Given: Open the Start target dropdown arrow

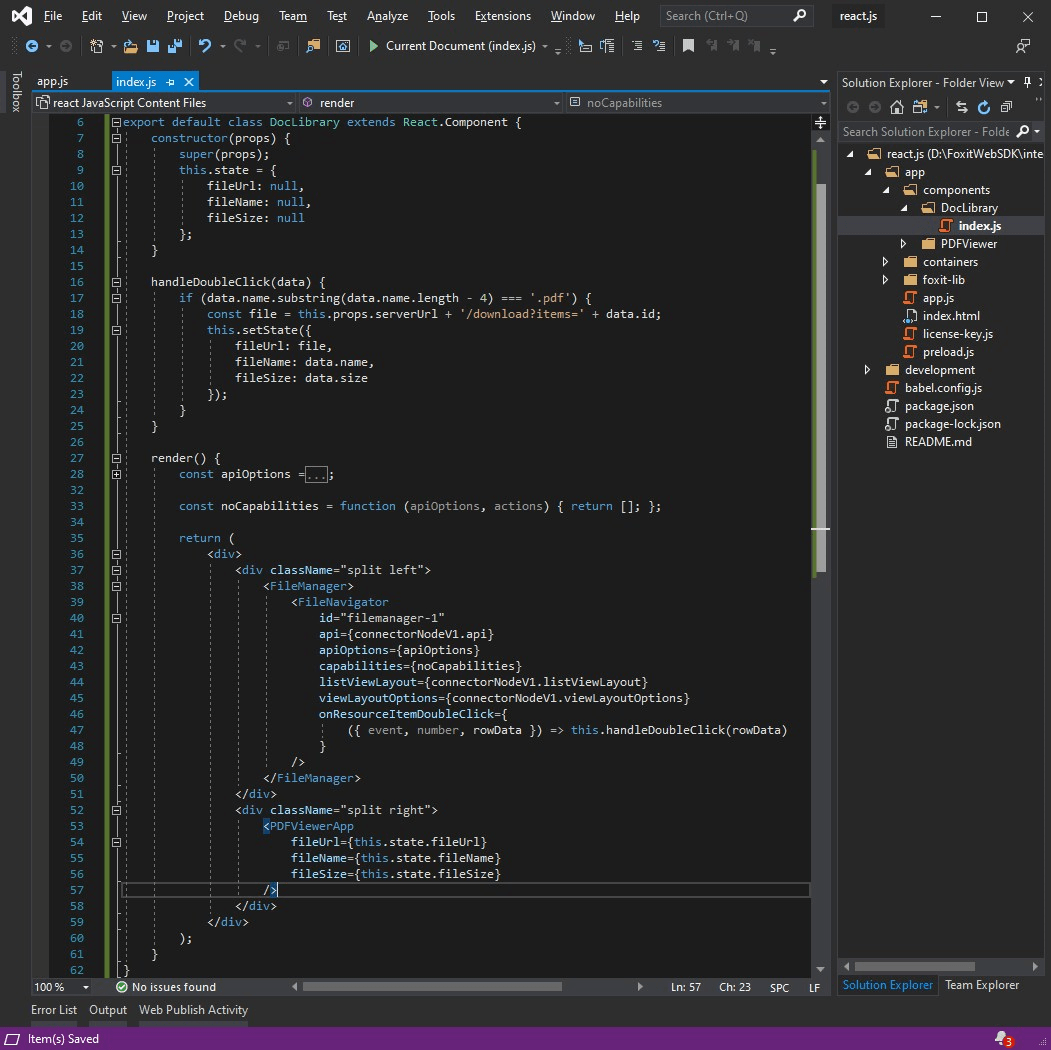Looking at the screenshot, I should (545, 46).
